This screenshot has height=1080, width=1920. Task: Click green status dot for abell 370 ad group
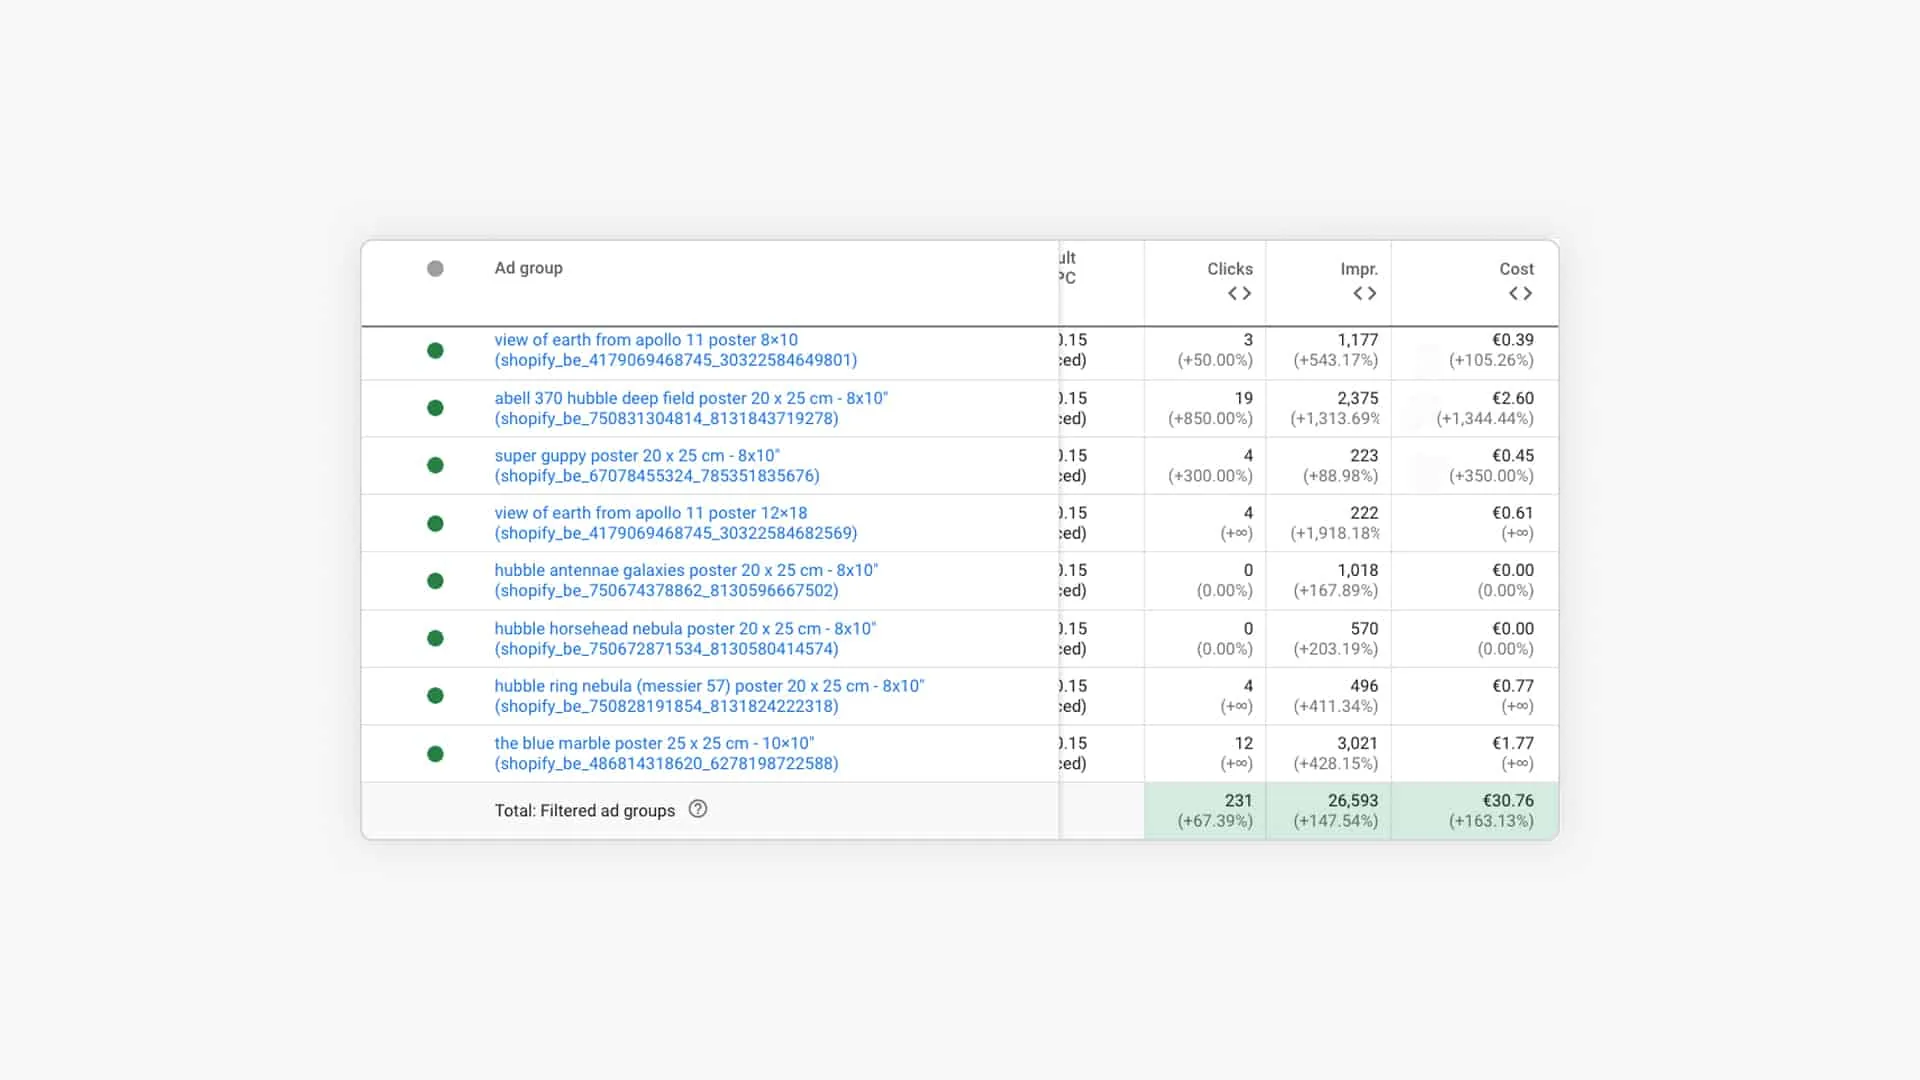pos(435,408)
